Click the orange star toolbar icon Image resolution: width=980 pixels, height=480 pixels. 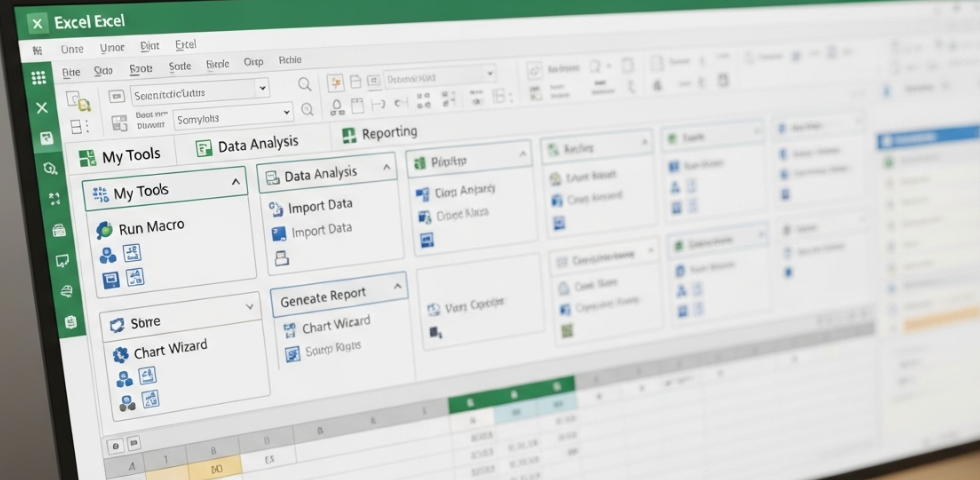point(336,83)
